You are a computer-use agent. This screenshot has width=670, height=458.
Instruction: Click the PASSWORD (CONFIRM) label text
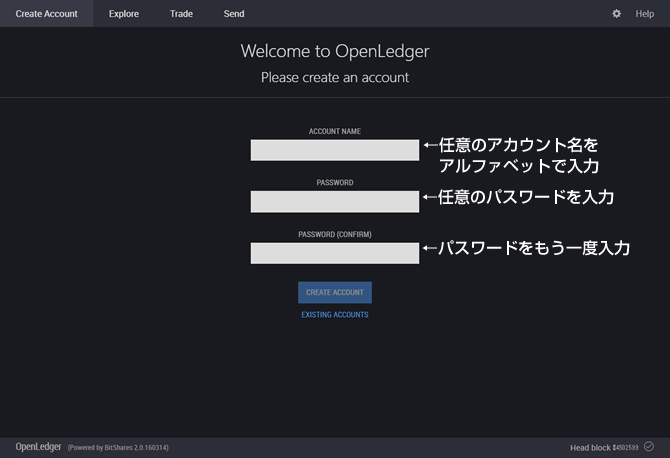(x=334, y=234)
